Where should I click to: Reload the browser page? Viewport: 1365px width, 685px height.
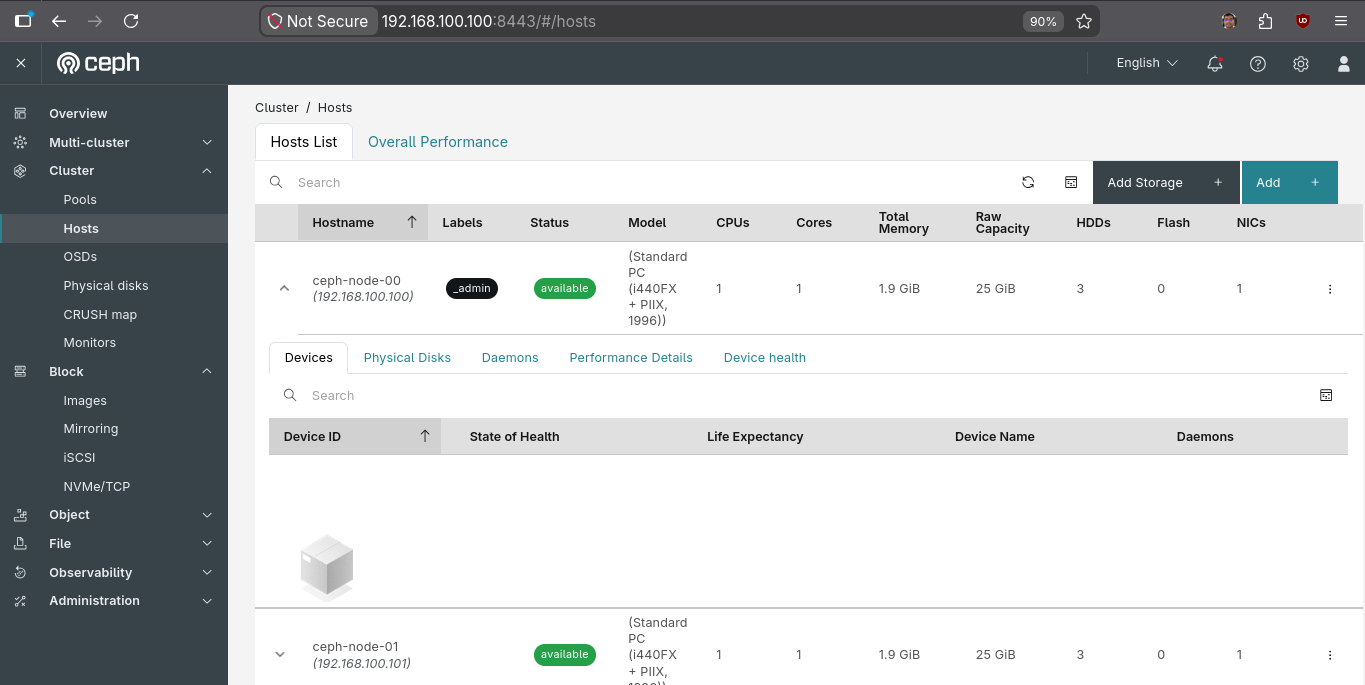(x=130, y=21)
